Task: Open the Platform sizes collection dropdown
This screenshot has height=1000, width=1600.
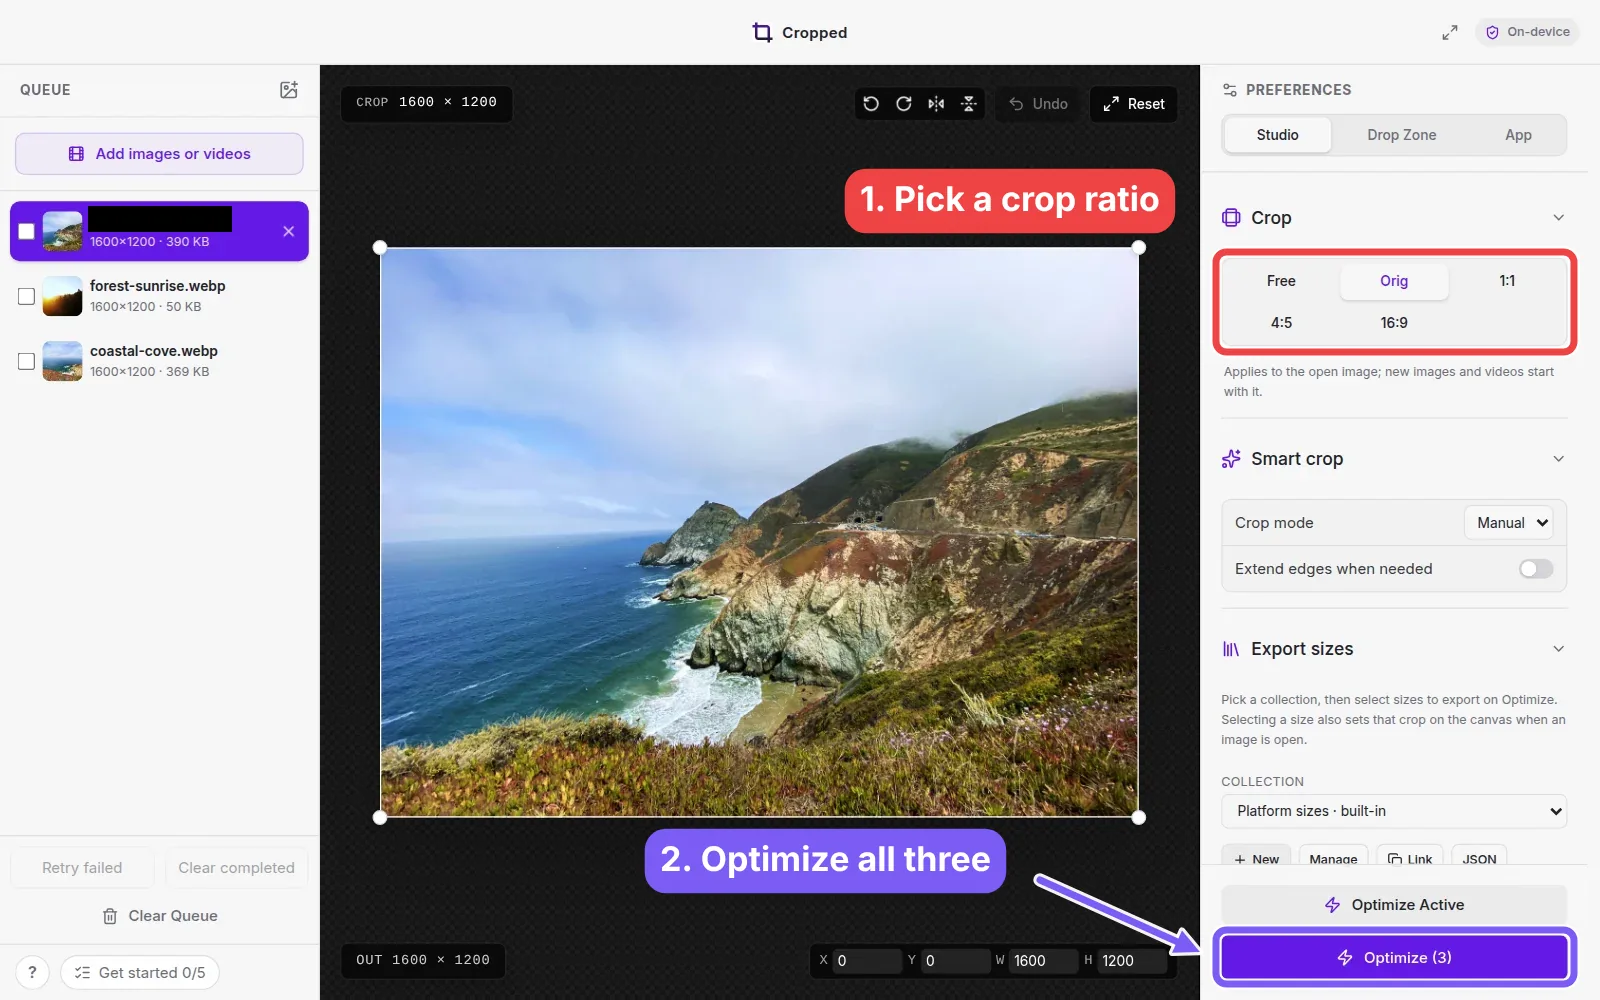Action: [x=1394, y=811]
